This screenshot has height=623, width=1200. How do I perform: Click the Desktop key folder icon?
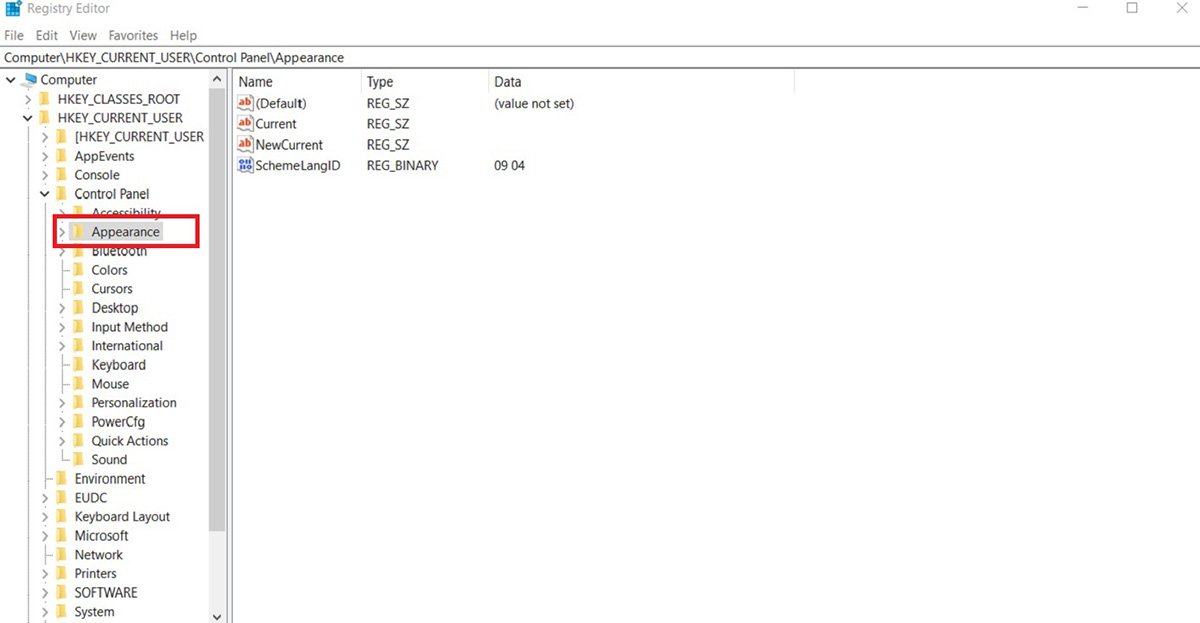(x=78, y=307)
